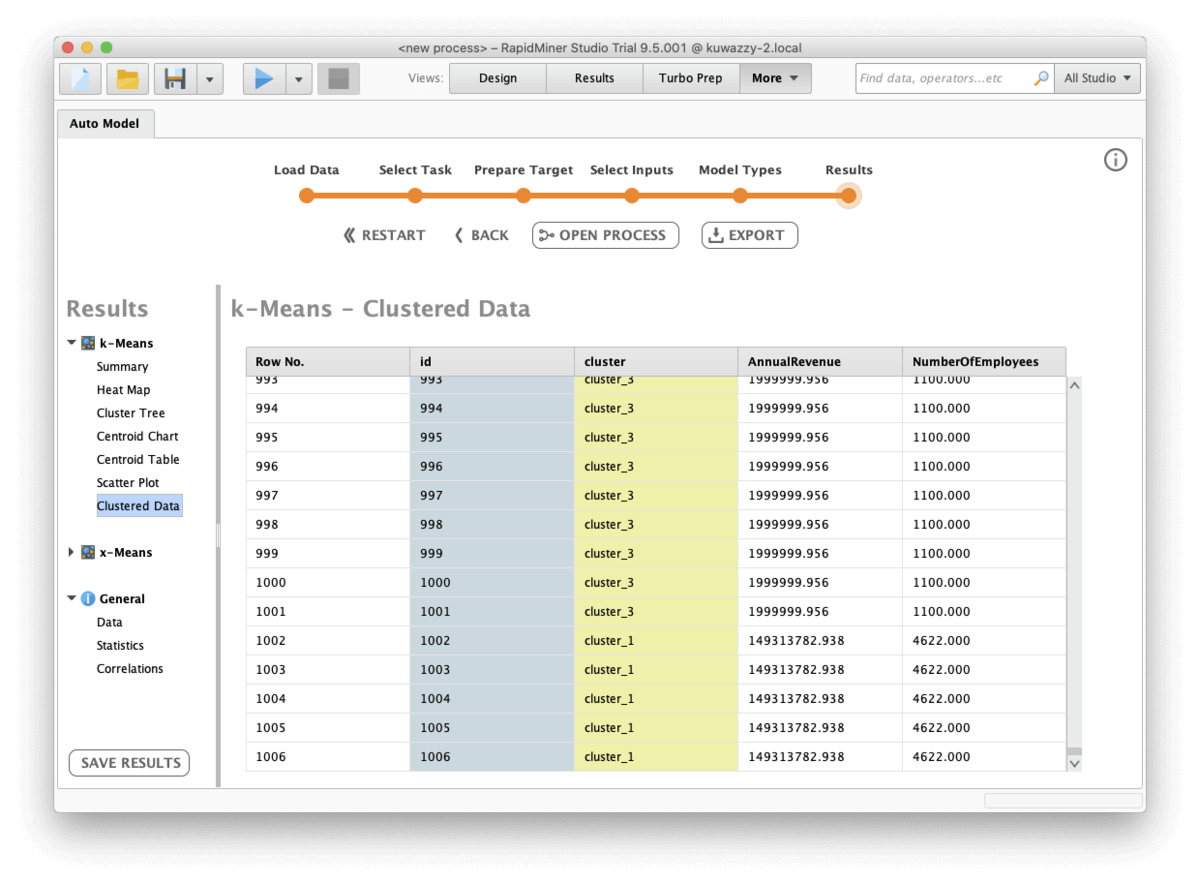Select Heat Map under k-Means
This screenshot has width=1200, height=884.
coord(123,390)
